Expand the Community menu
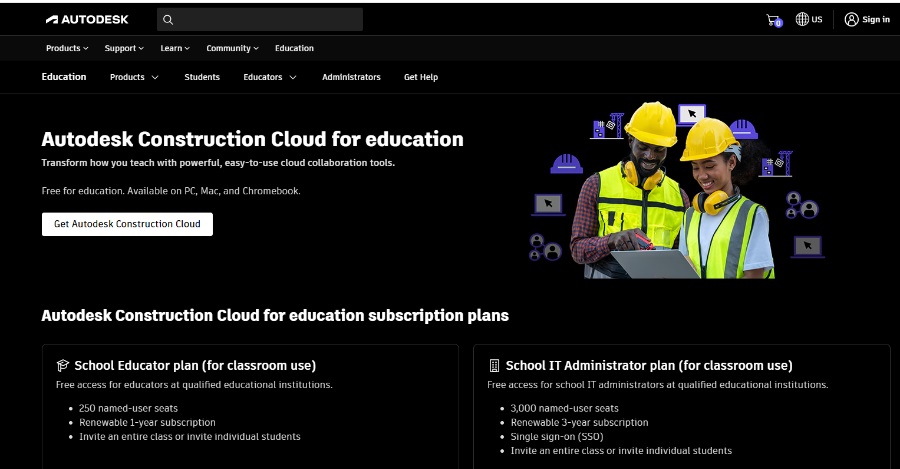Screen dimensions: 900x469 [x=232, y=48]
